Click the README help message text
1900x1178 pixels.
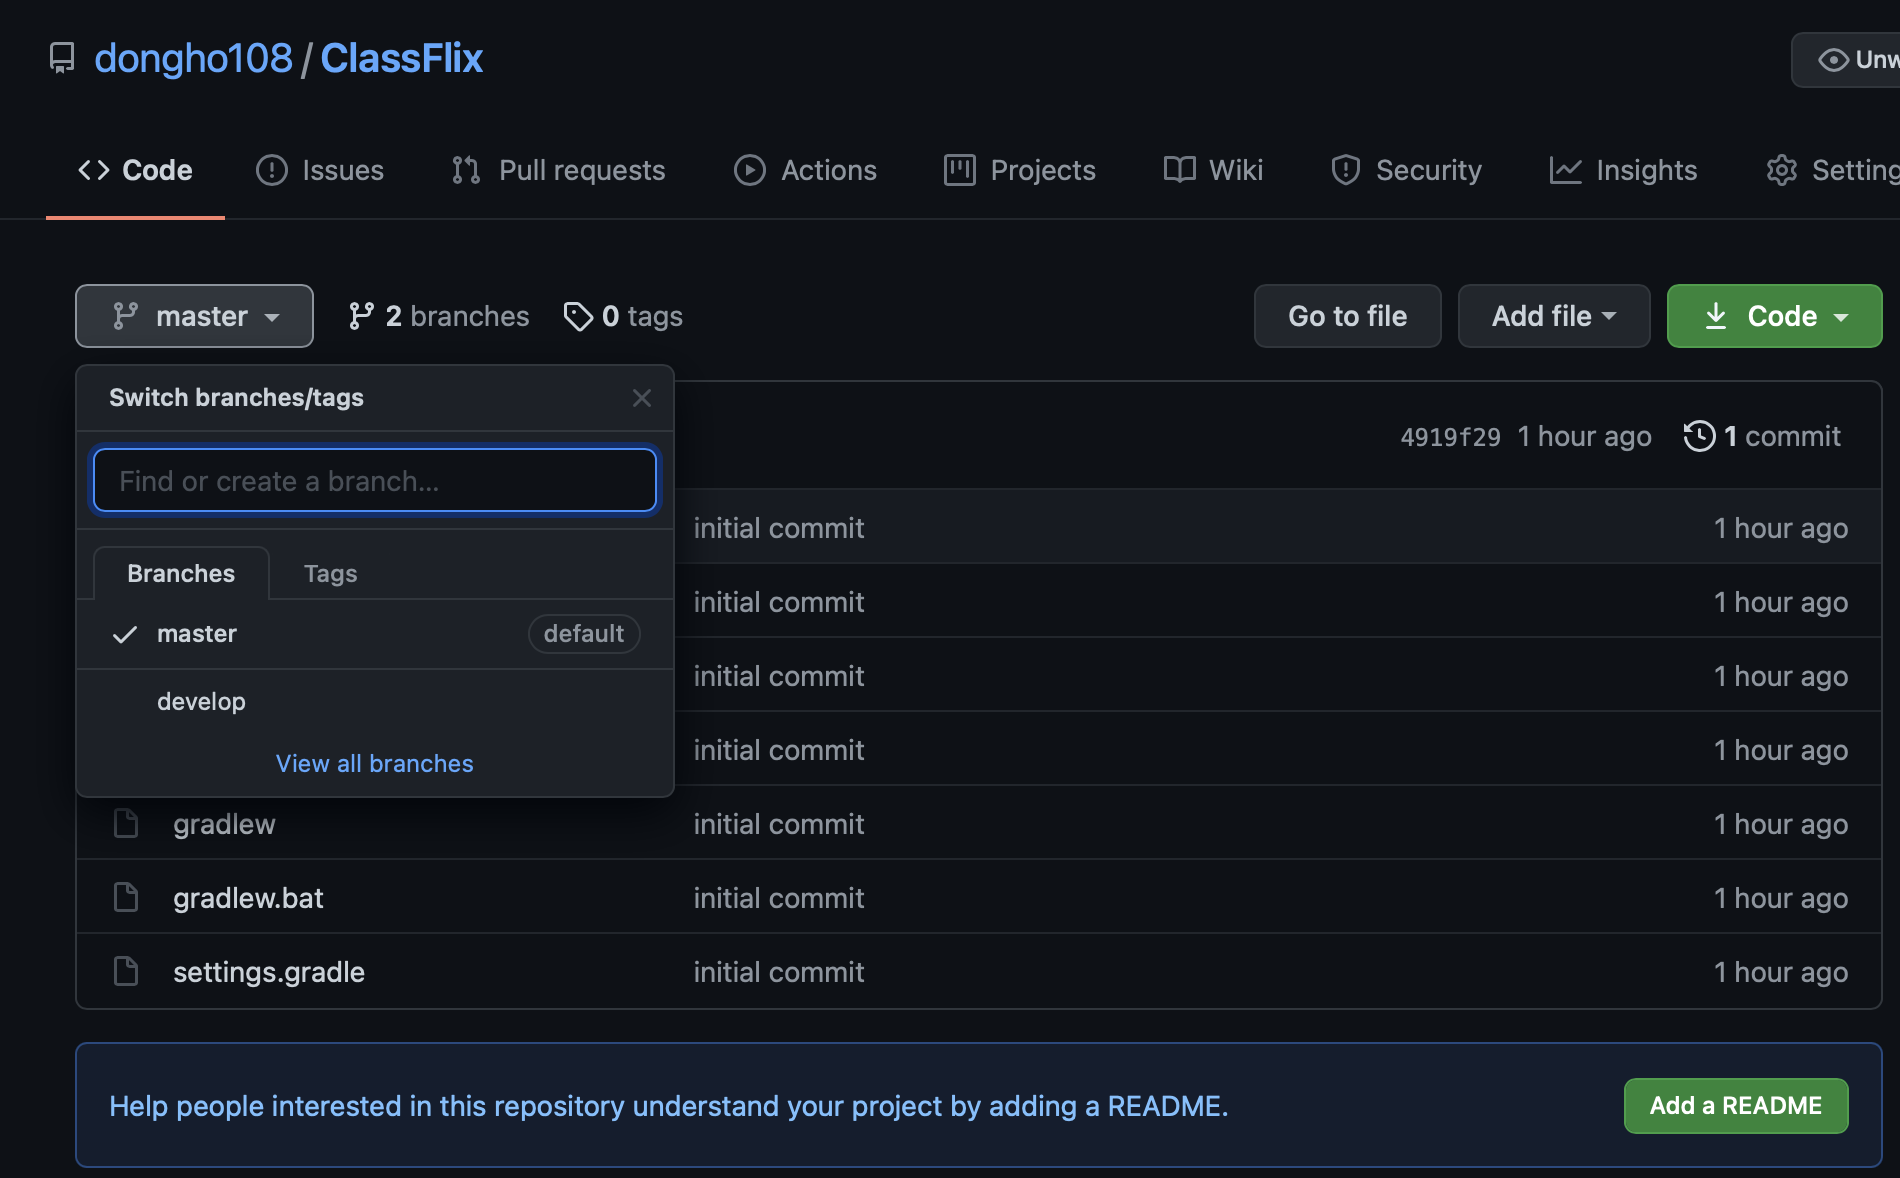(x=668, y=1106)
